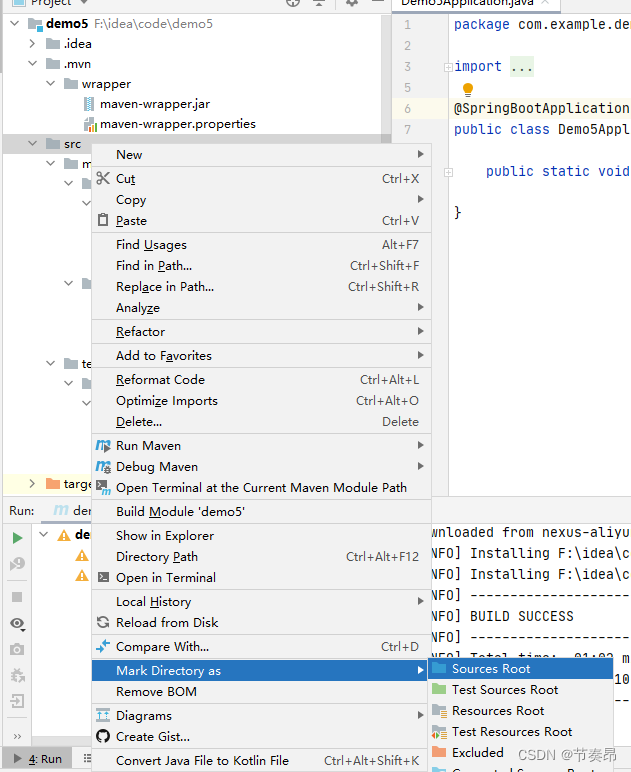Unfold the collapsed import block
The image size is (631, 772).
click(448, 67)
